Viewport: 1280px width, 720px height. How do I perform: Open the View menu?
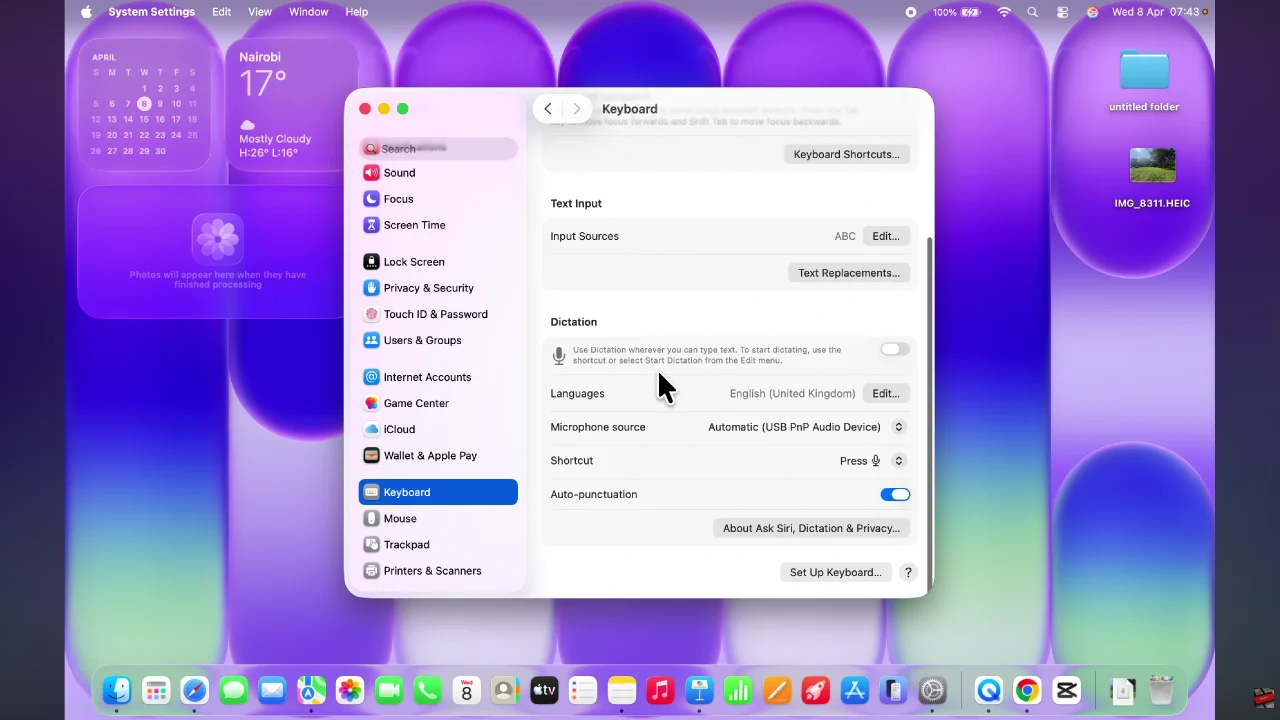259,11
